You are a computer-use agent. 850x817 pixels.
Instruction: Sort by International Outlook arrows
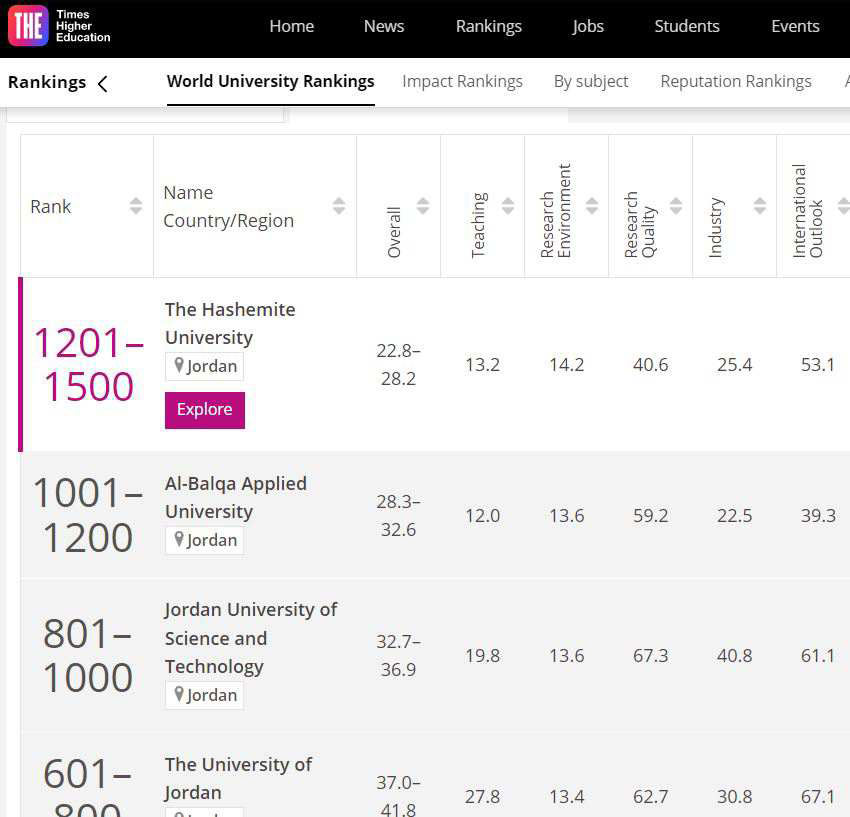point(842,206)
